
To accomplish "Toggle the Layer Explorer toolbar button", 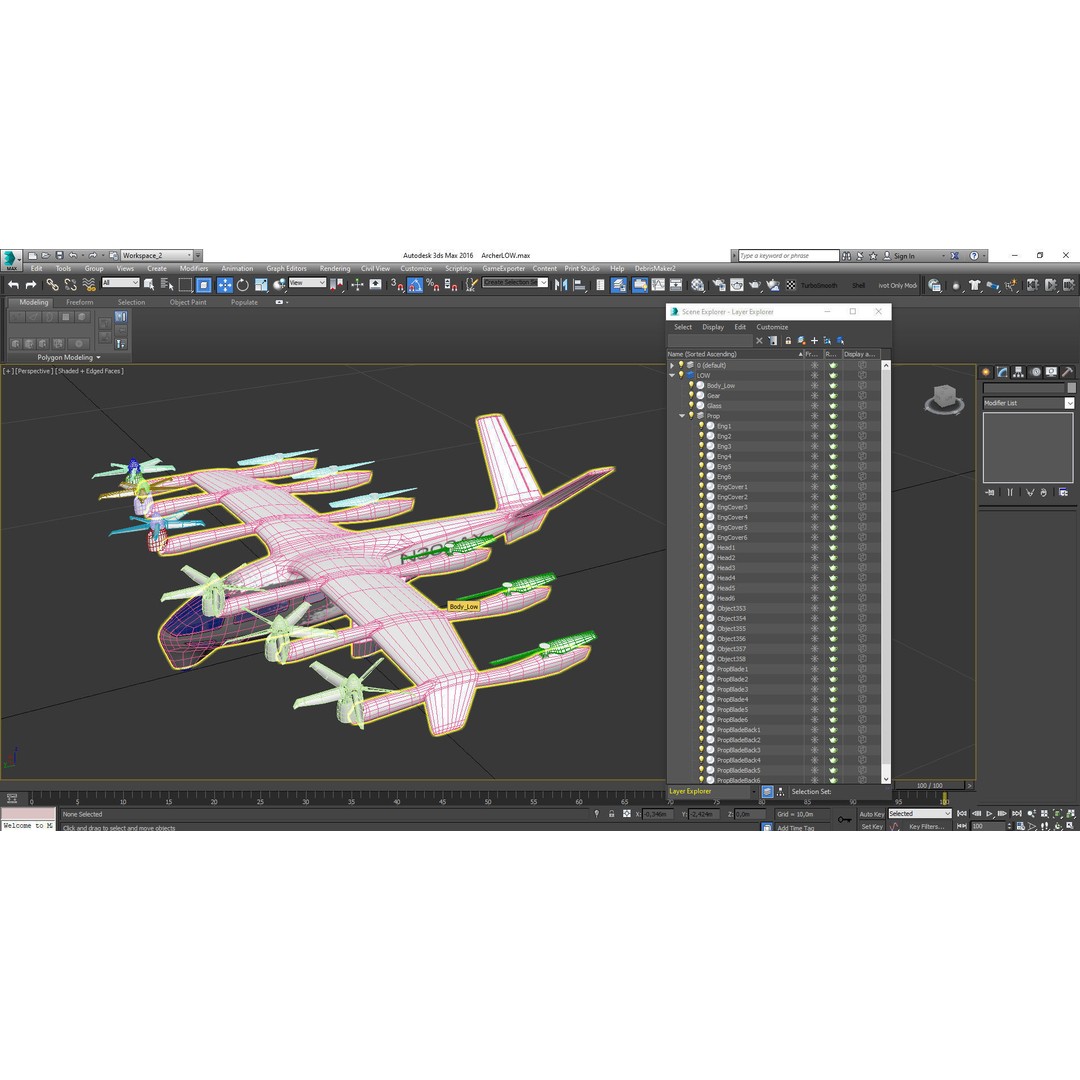I will 619,284.
